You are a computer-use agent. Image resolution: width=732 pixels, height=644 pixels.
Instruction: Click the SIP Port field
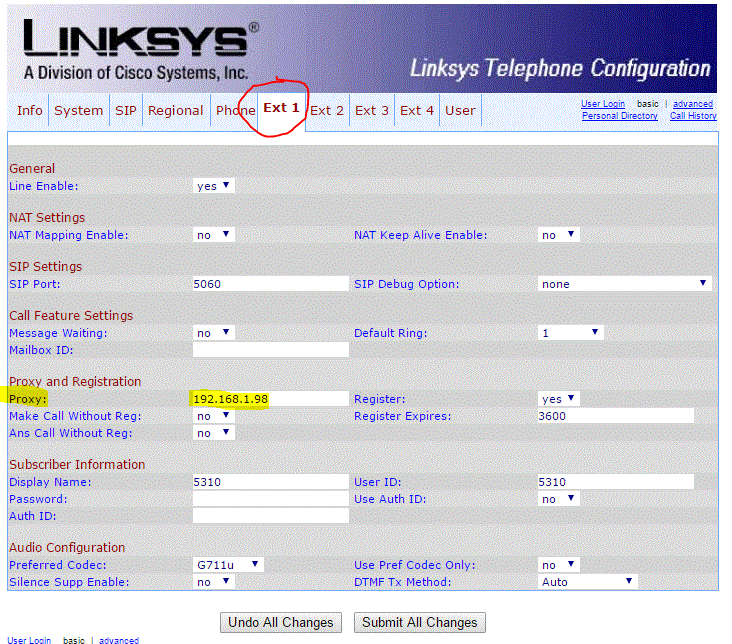(270, 284)
